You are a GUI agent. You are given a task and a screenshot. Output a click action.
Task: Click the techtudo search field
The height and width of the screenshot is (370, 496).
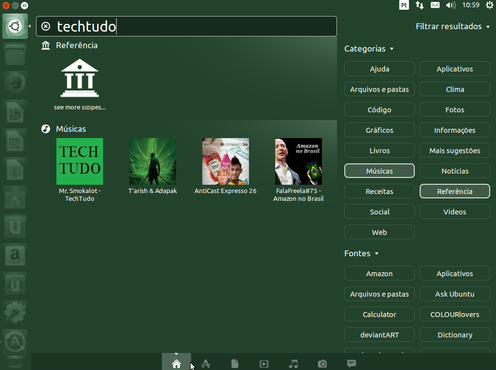187,26
